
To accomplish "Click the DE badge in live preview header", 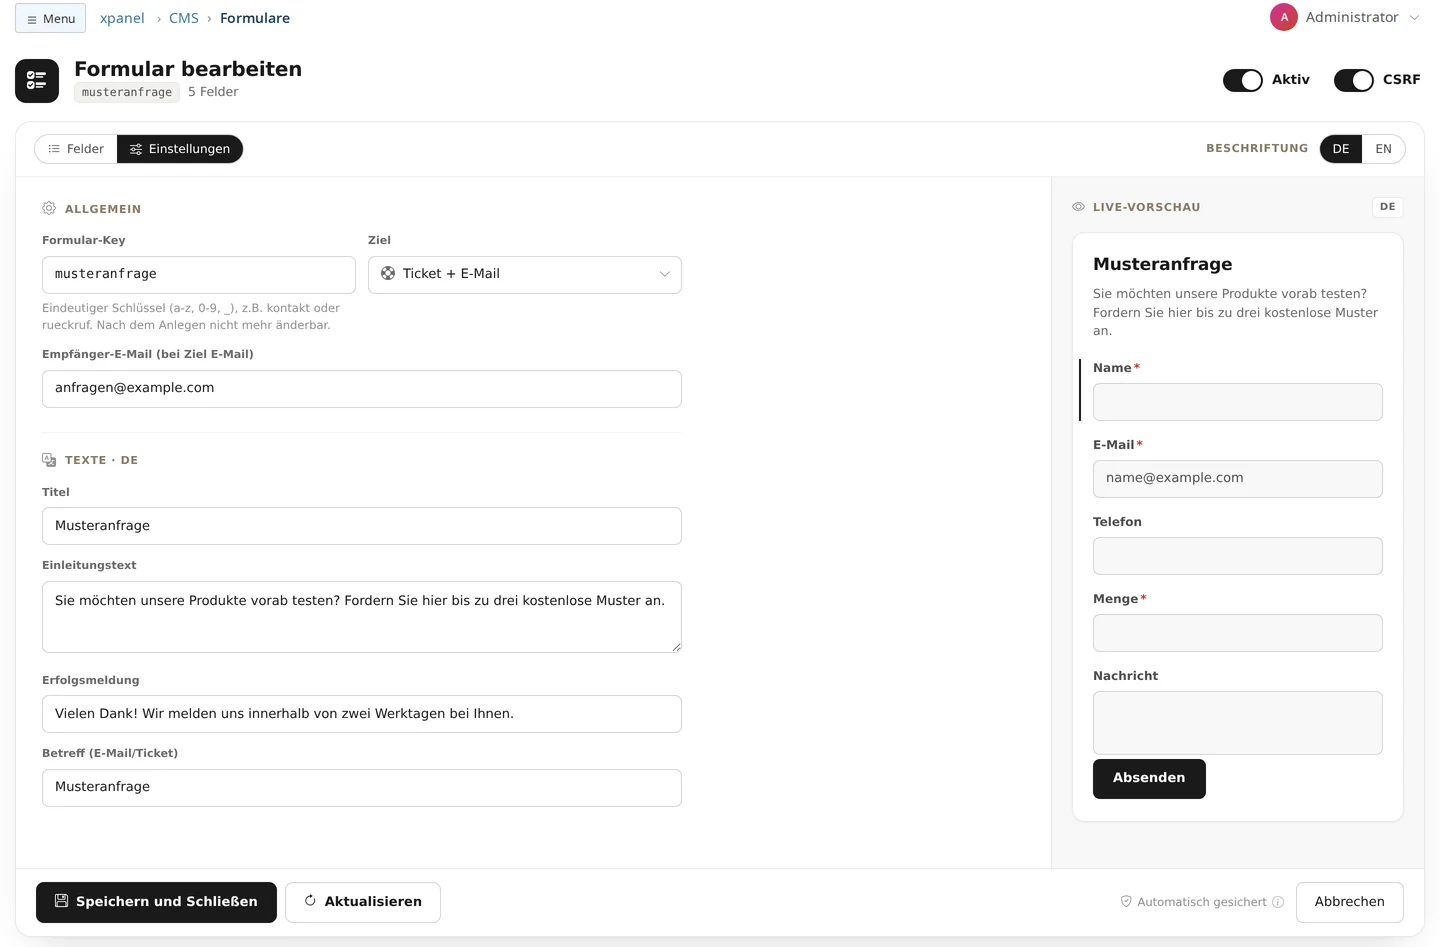I will coord(1388,207).
